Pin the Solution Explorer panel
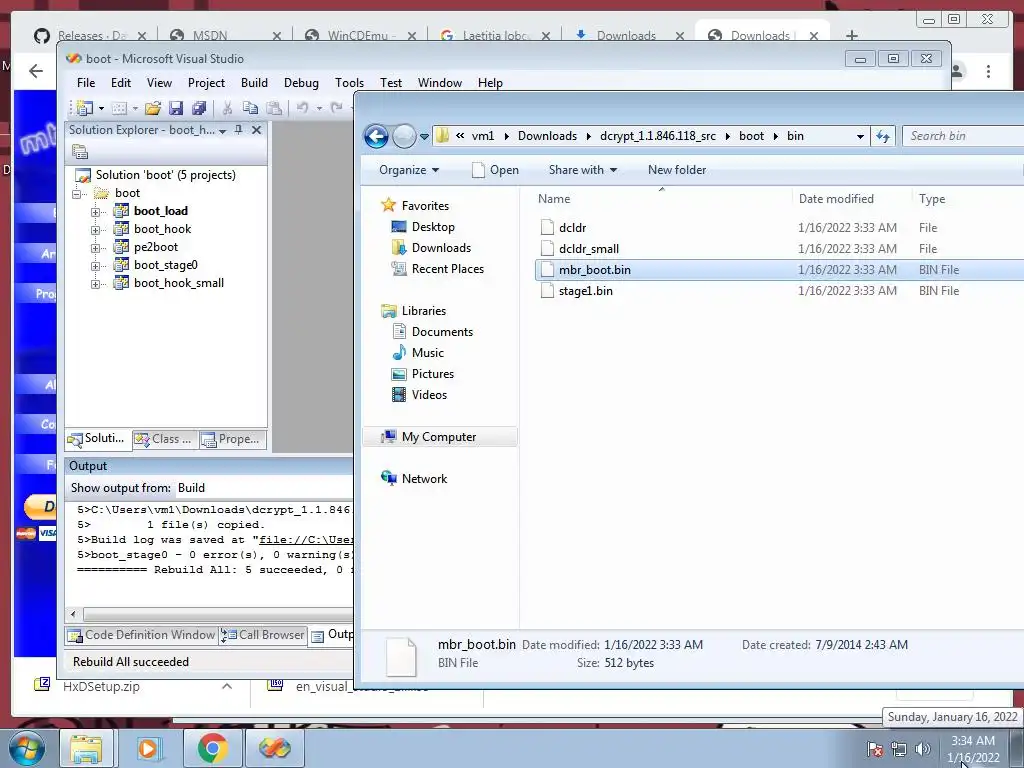The image size is (1024, 768). coord(238,130)
